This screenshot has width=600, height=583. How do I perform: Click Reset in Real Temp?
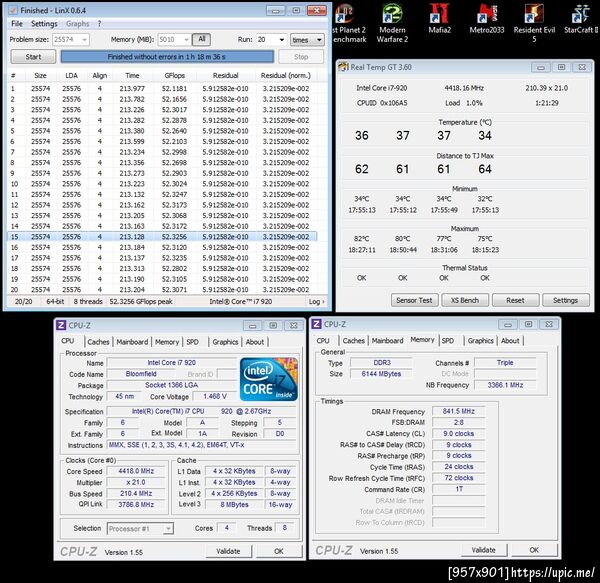click(x=515, y=300)
